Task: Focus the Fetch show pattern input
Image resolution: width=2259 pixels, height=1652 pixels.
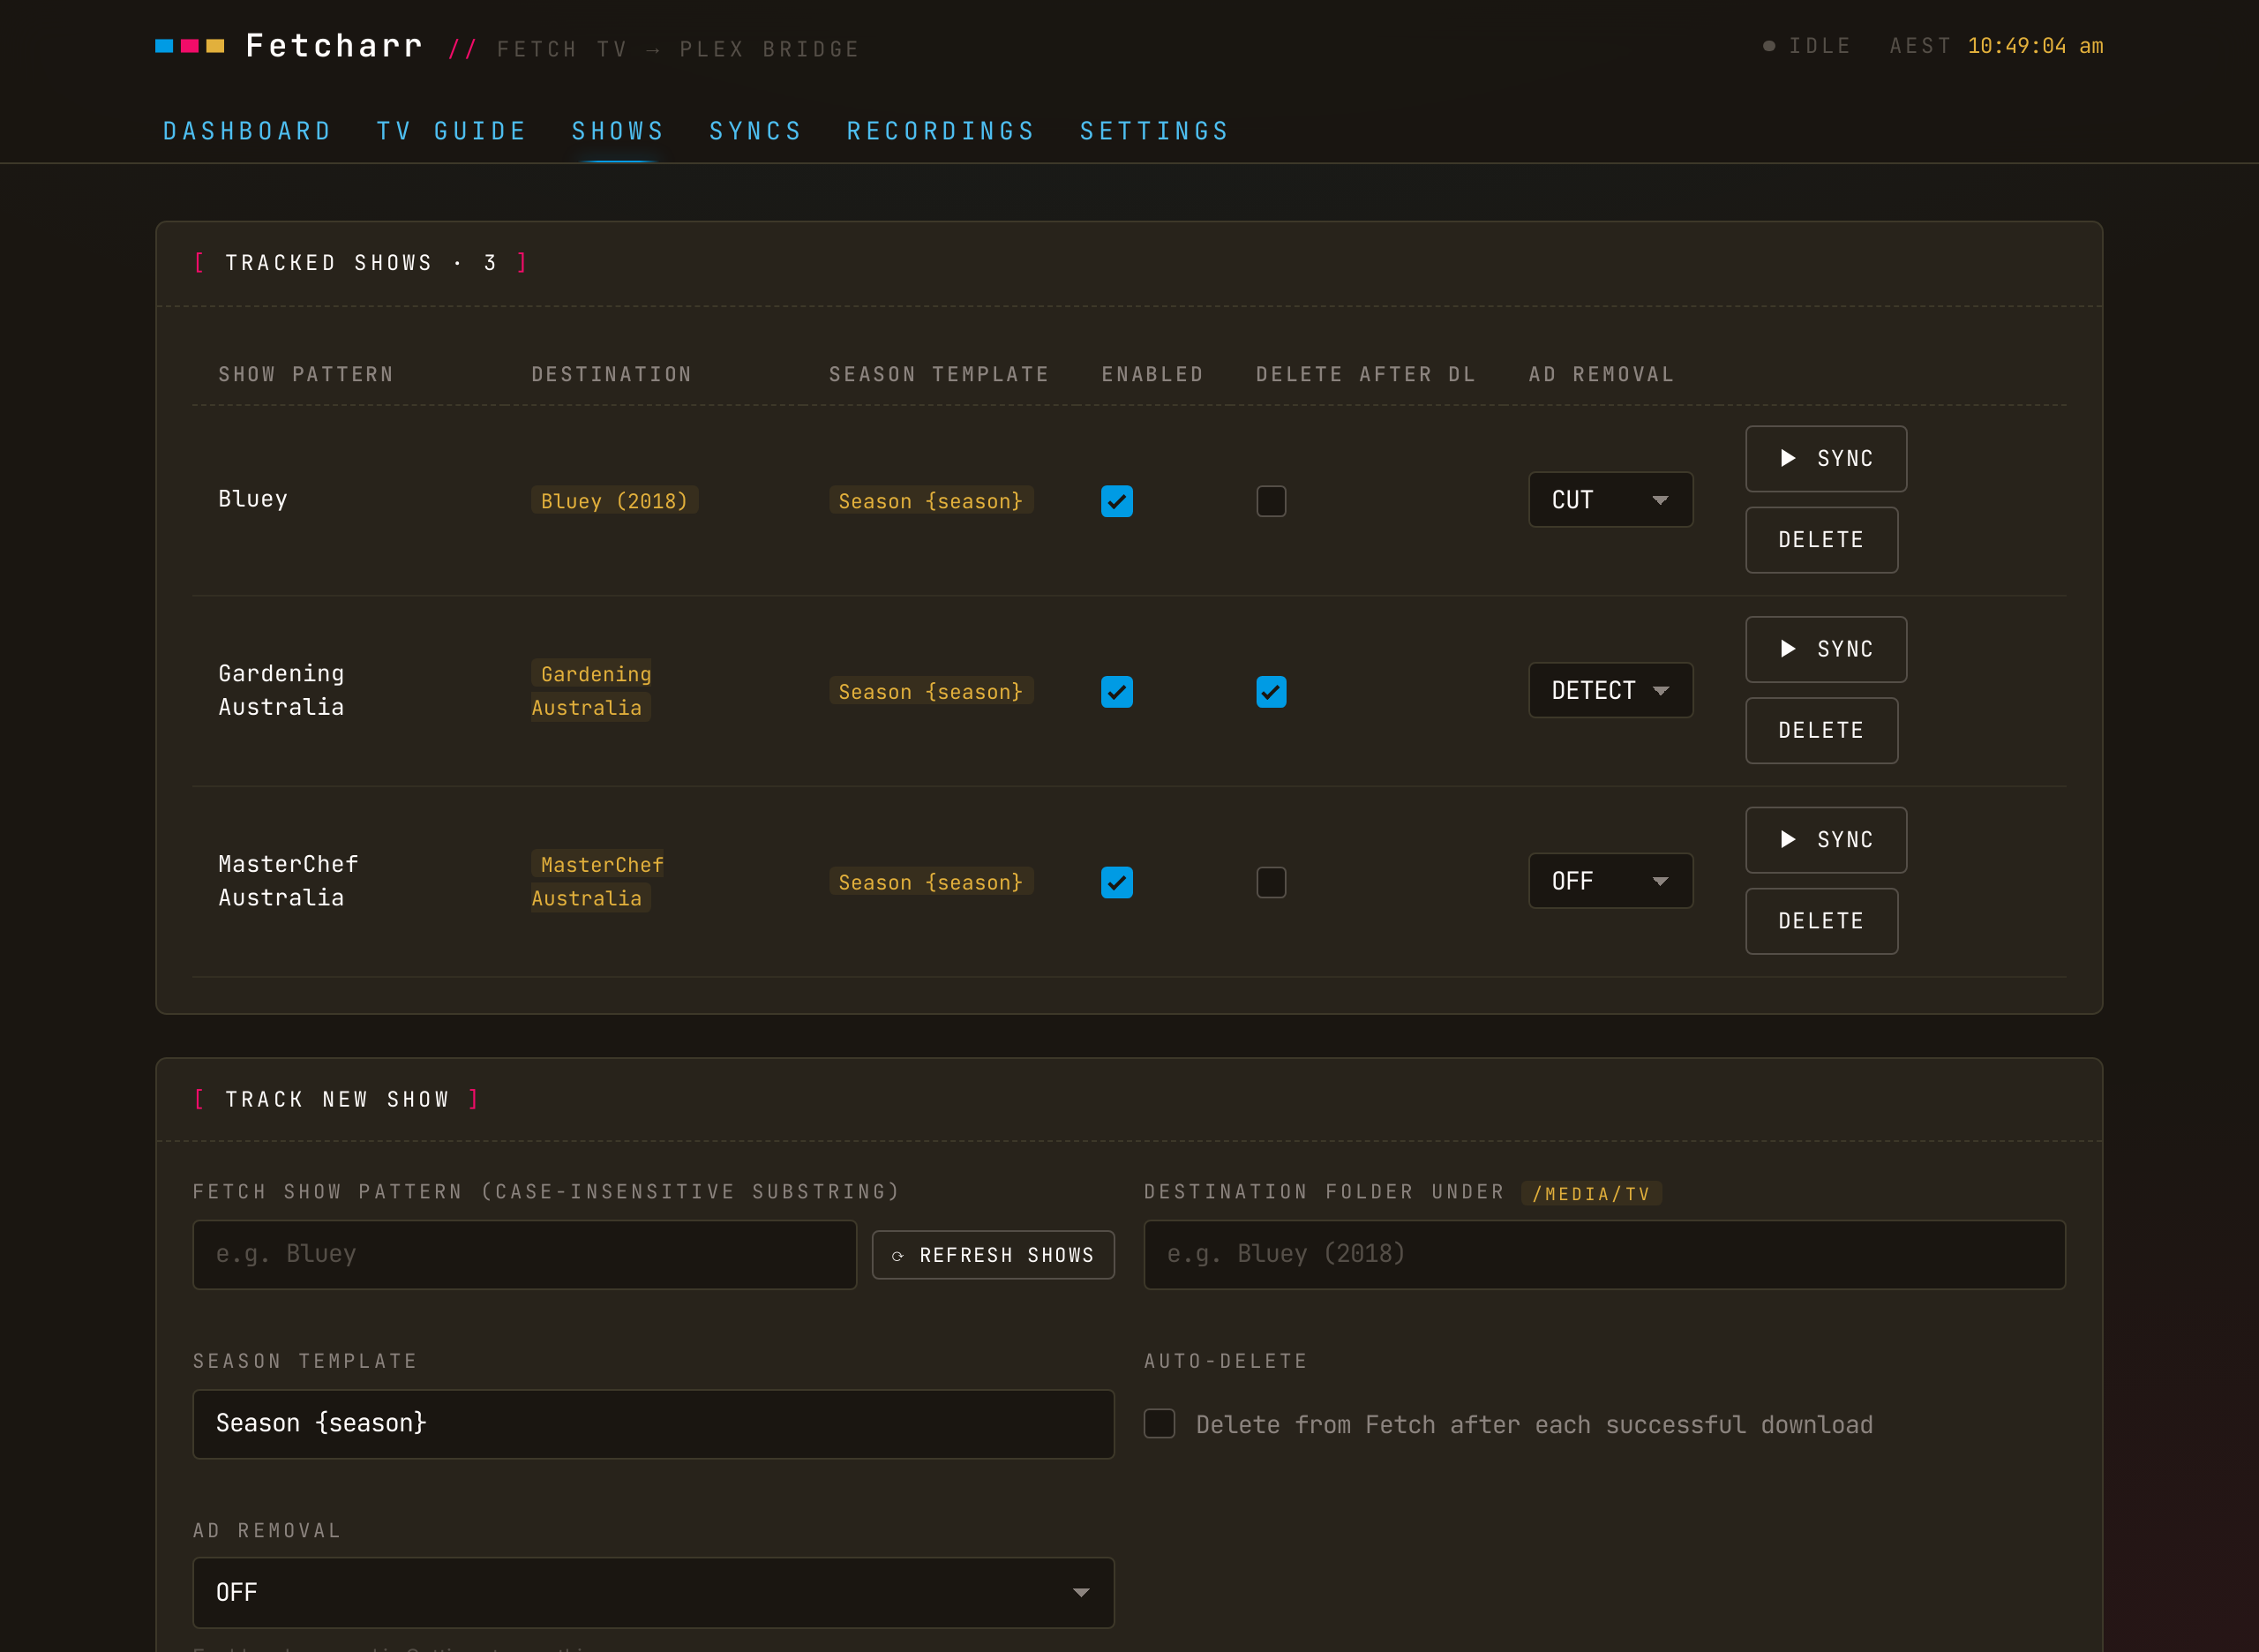Action: pyautogui.click(x=525, y=1255)
